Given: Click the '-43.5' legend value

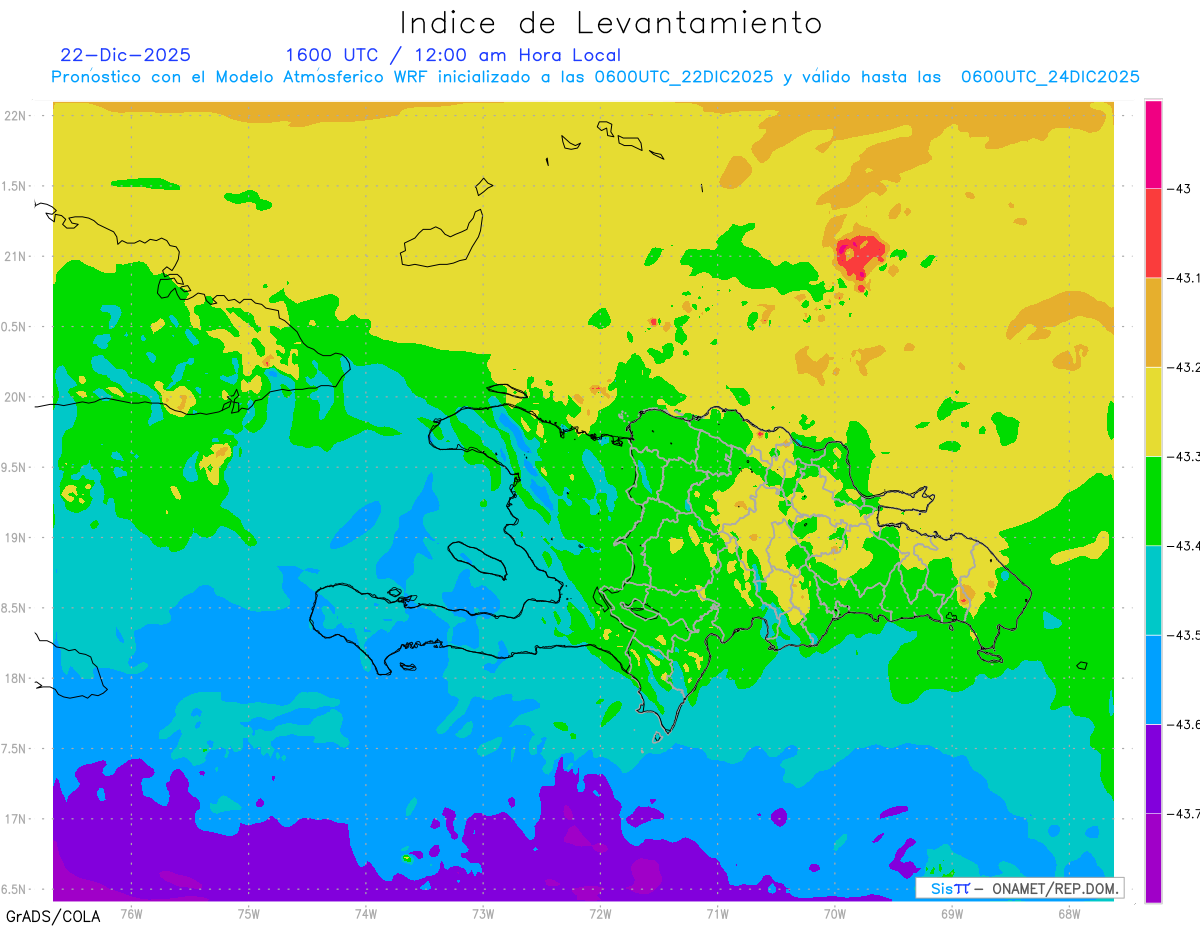Looking at the screenshot, I should point(1184,635).
